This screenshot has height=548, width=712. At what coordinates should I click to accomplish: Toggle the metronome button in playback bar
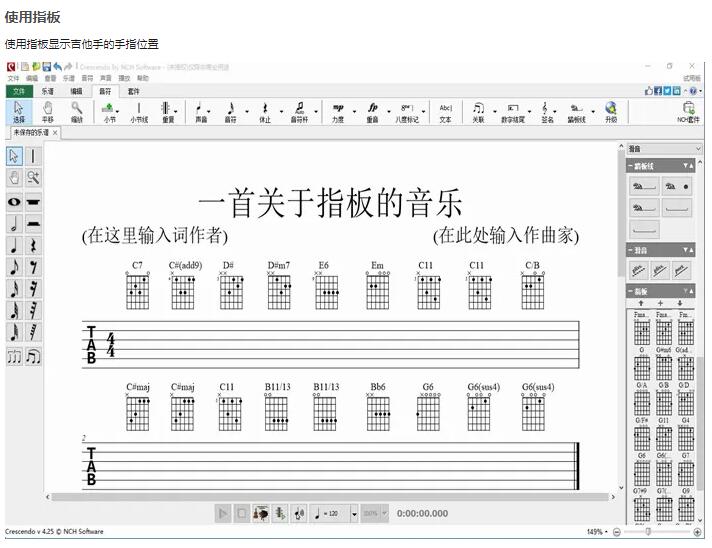(x=280, y=513)
